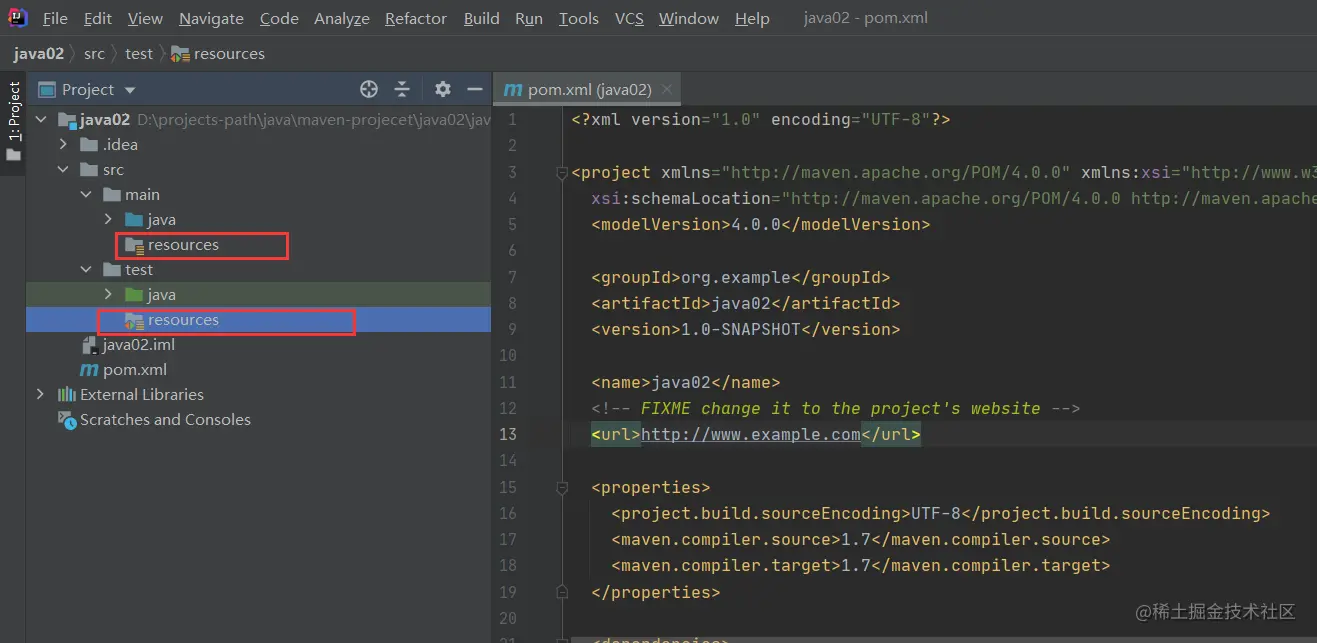Click the Scratches and Consoles icon

pos(67,420)
